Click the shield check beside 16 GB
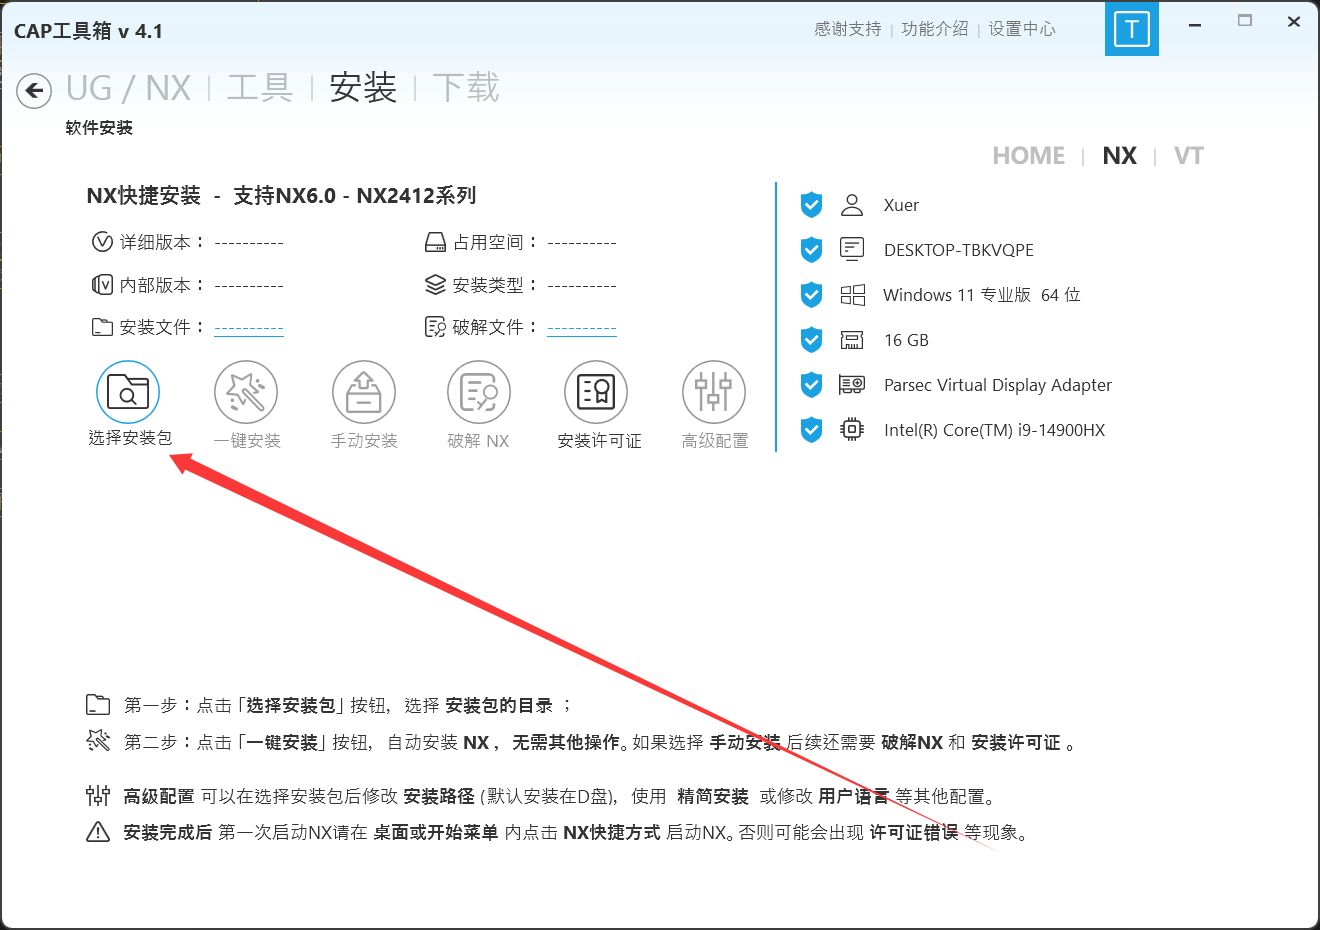 [x=811, y=340]
